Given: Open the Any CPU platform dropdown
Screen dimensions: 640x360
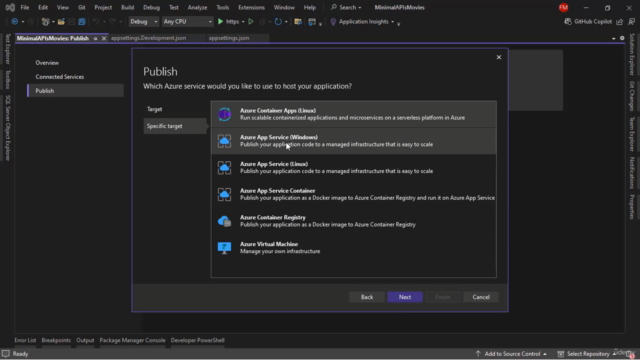Looking at the screenshot, I should 187,22.
